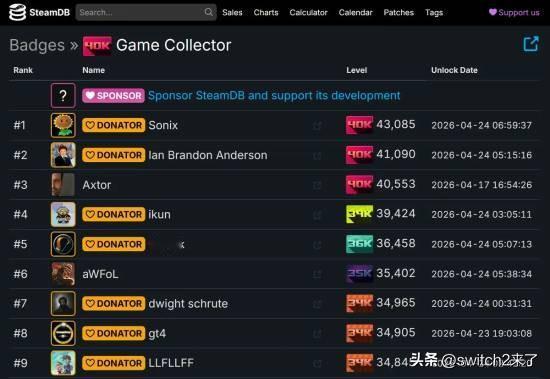
Task: Open gt4's profile link
Action: (x=157, y=334)
